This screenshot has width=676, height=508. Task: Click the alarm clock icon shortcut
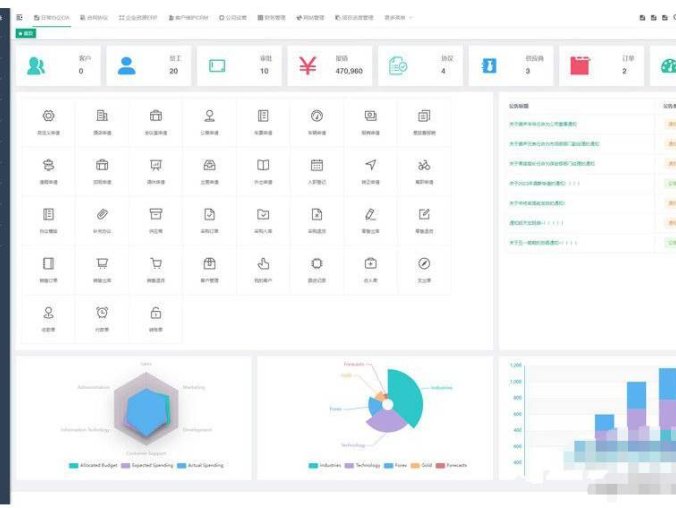coord(102,313)
